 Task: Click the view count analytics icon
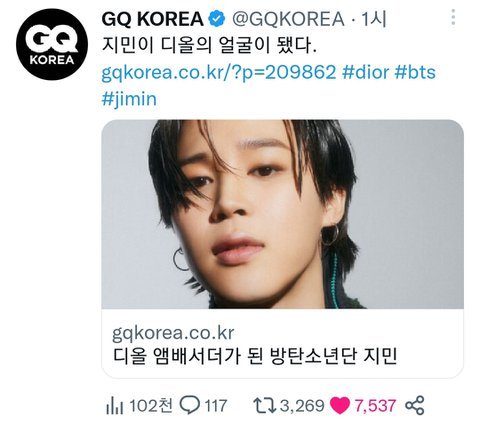point(114,406)
